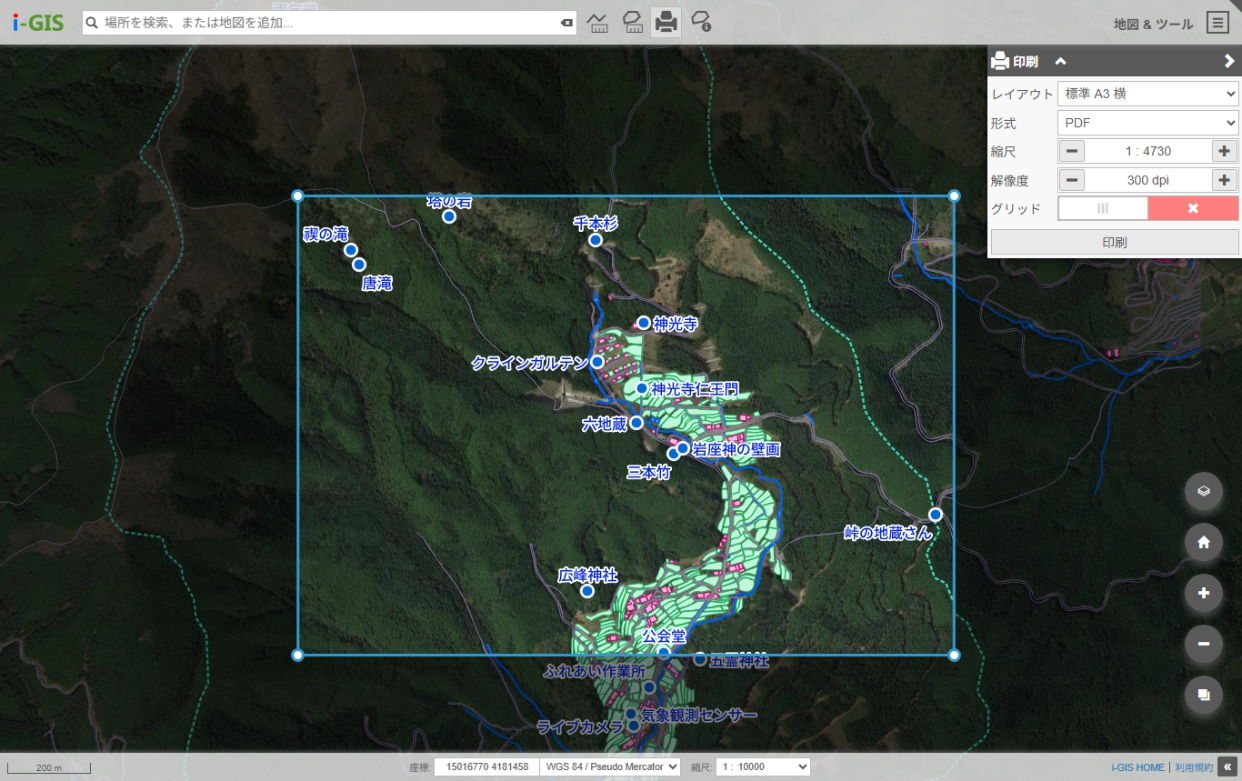
Task: Click the 三本竹 label
Action: pos(648,472)
